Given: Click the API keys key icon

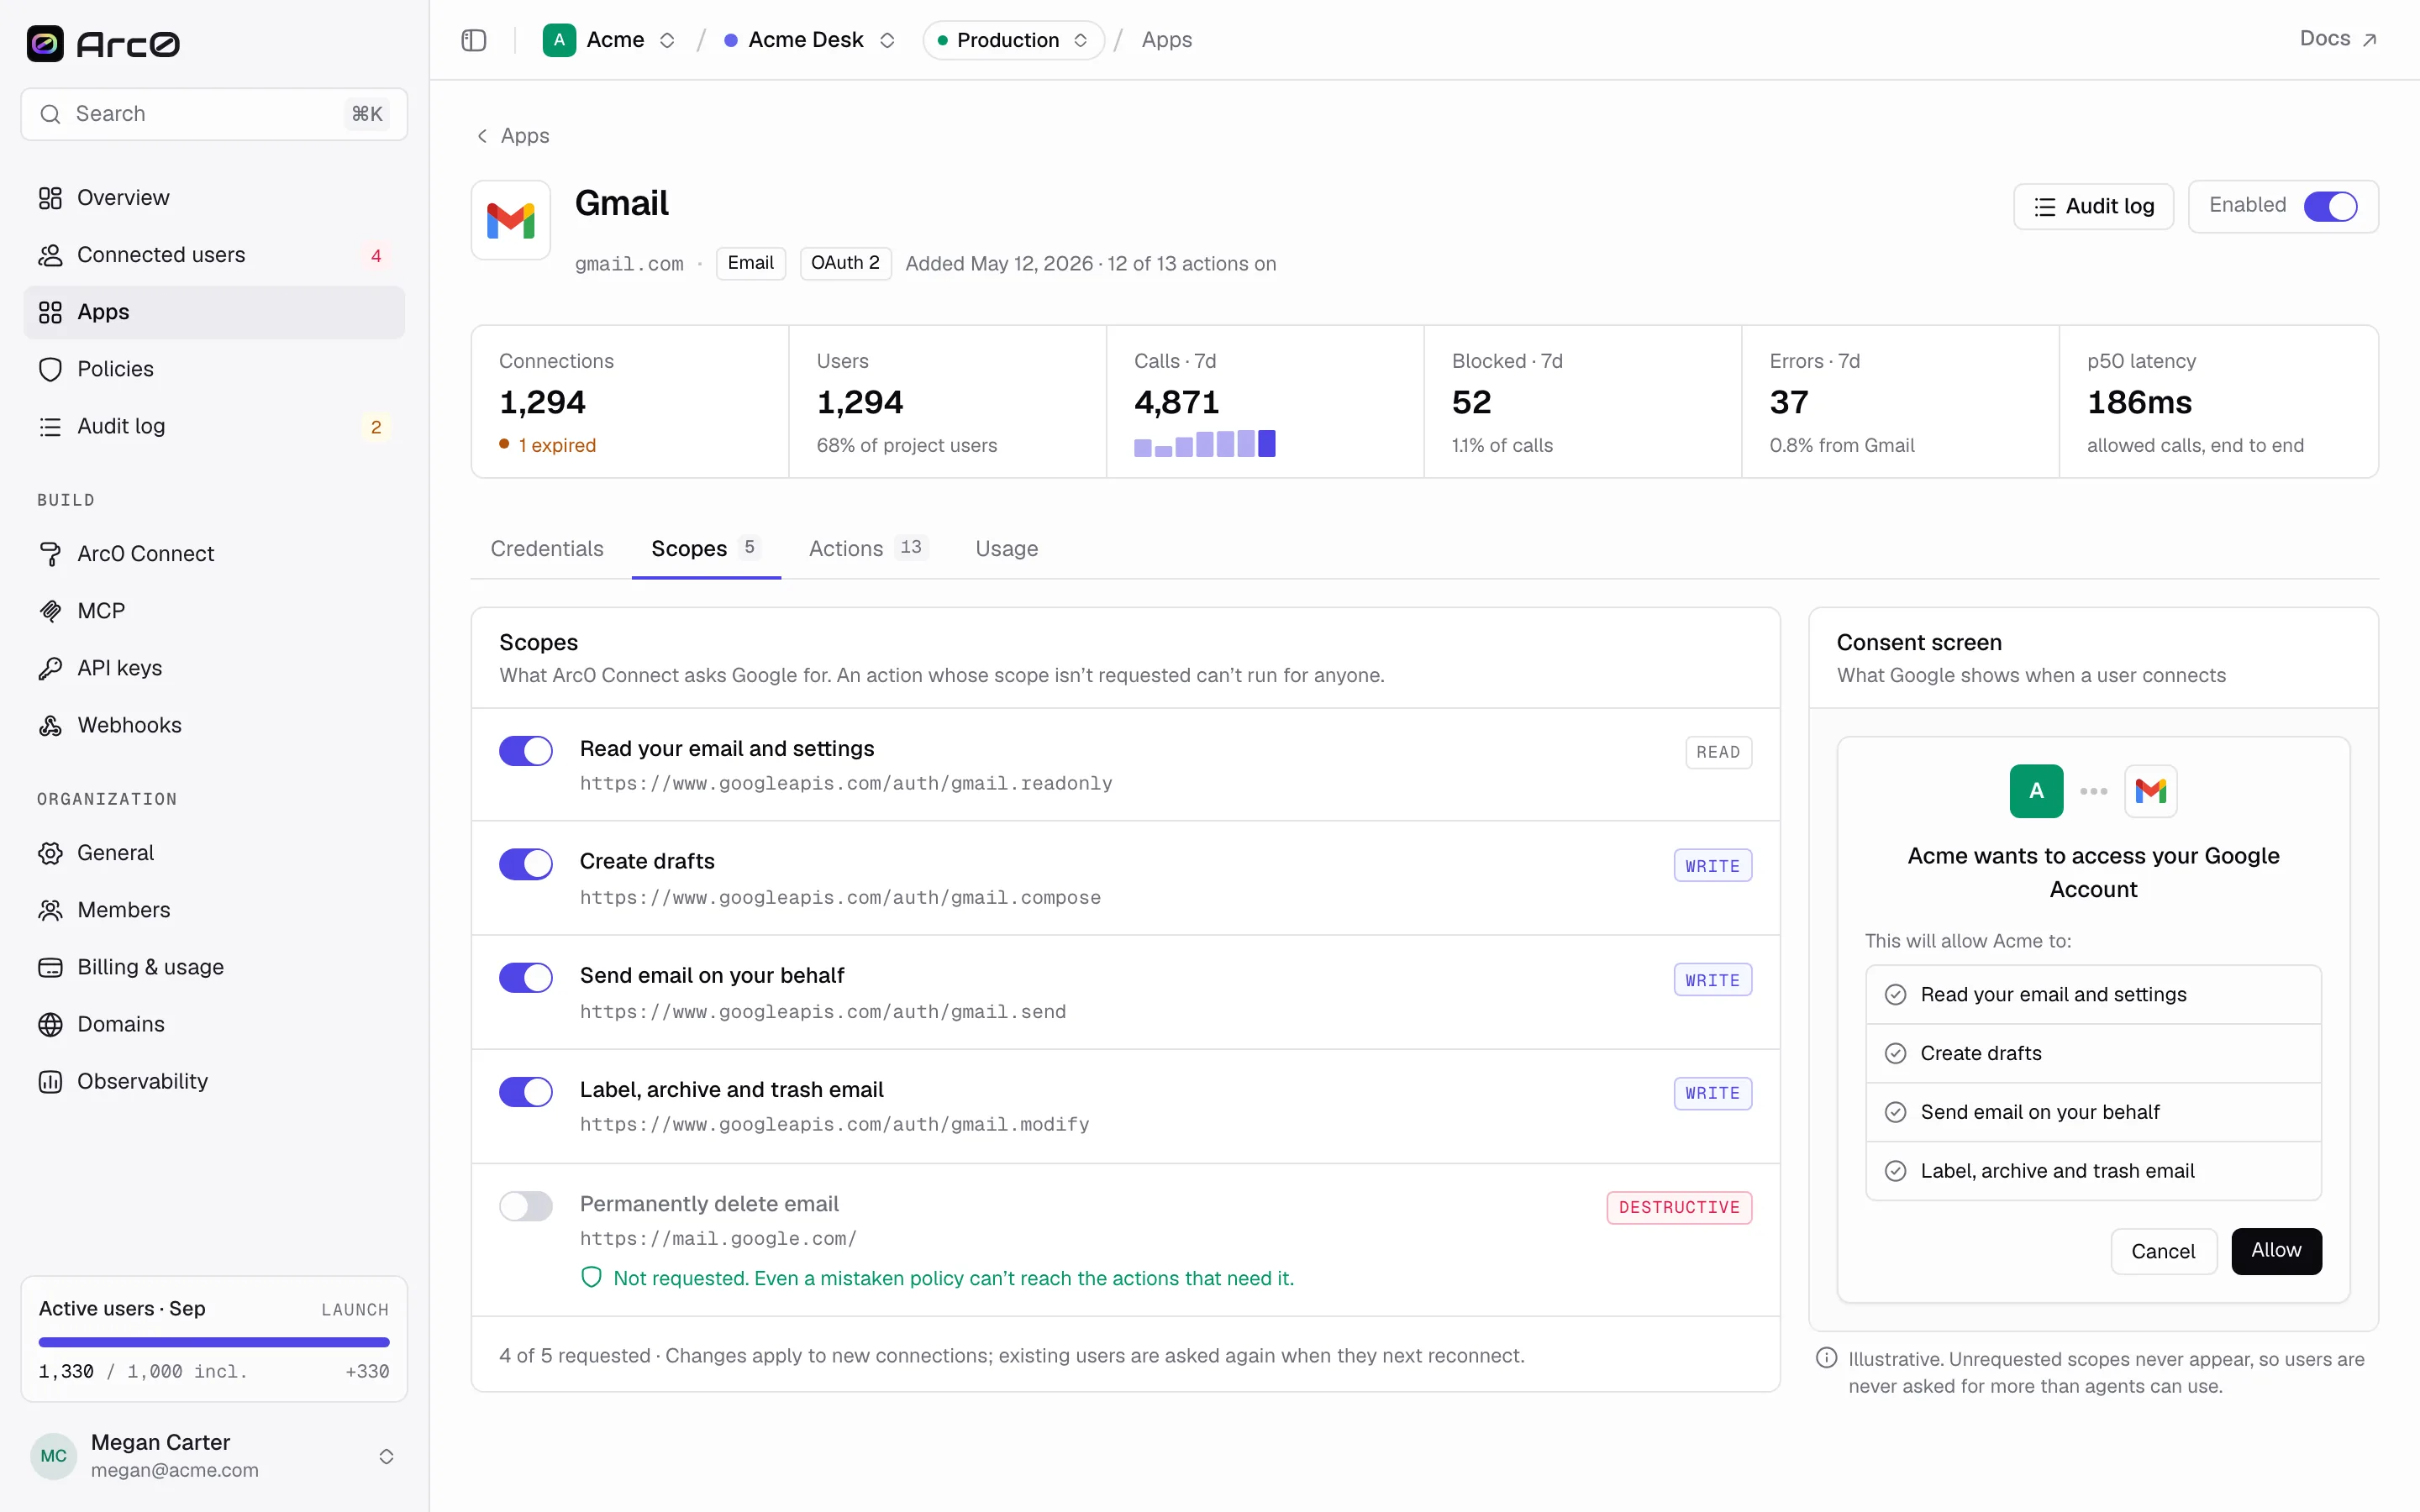Looking at the screenshot, I should (x=50, y=668).
